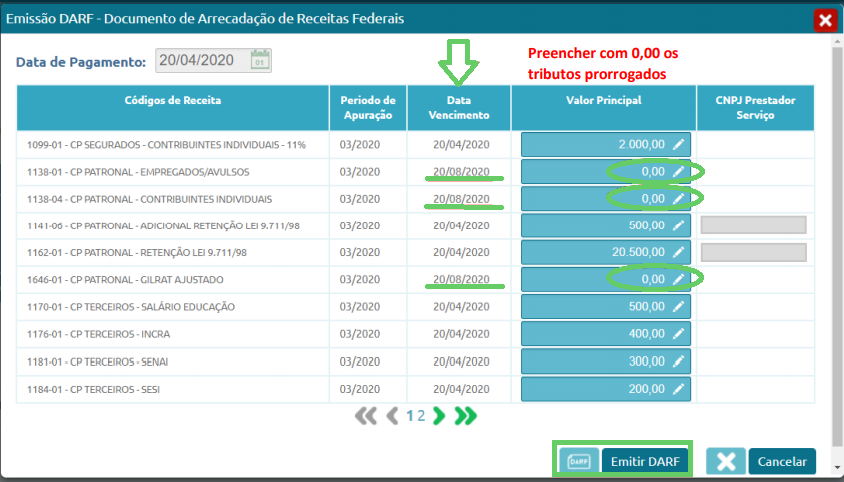The width and height of the screenshot is (844, 482).
Task: Click Valor Principal field of 1141-06
Action: click(606, 226)
